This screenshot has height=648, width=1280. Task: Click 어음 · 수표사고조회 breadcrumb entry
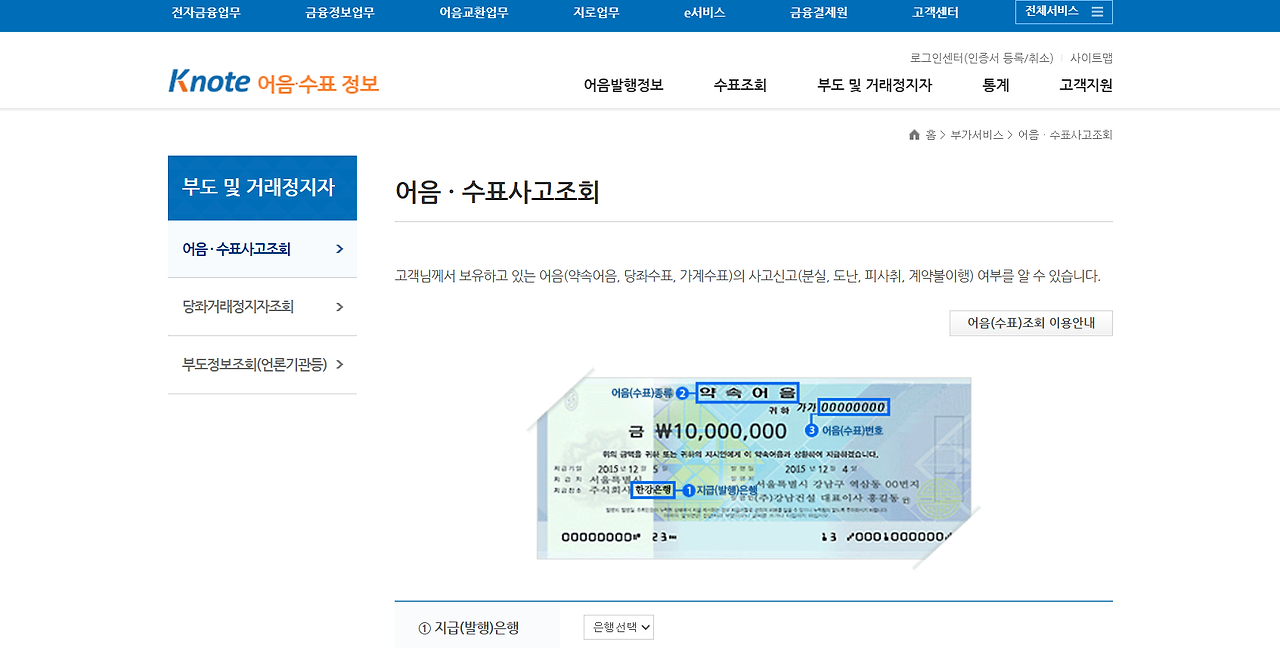click(x=1065, y=135)
